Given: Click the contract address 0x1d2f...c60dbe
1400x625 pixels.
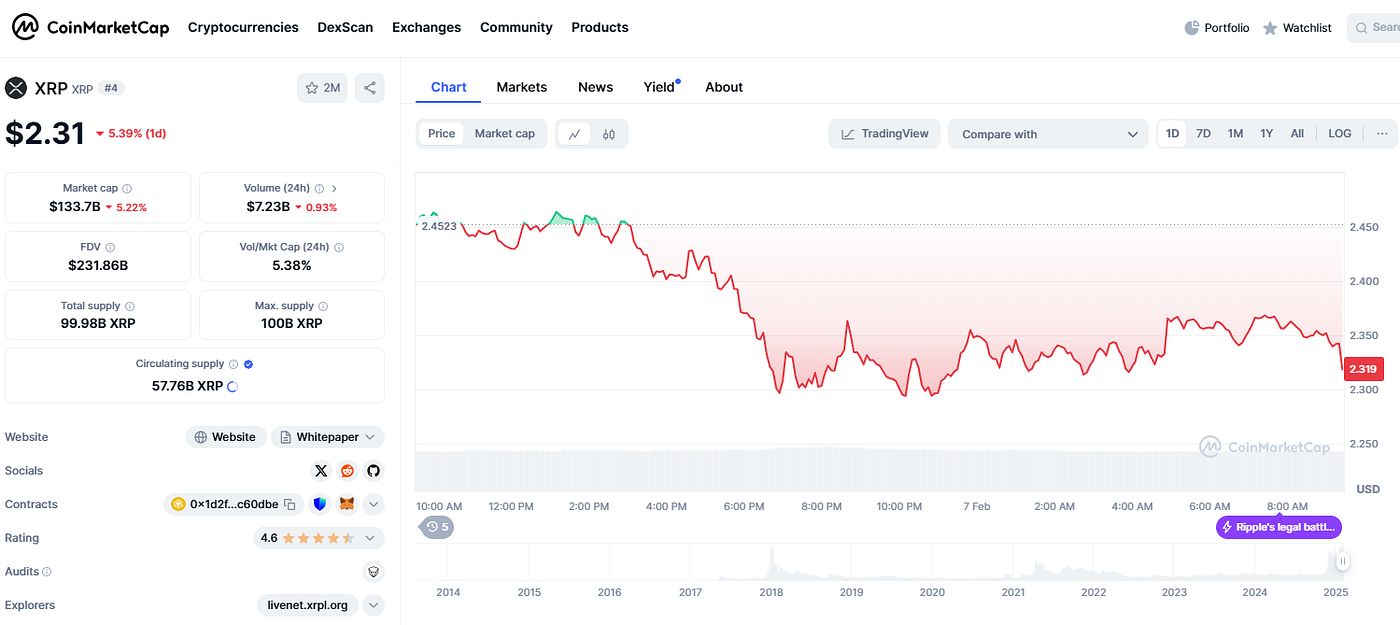Looking at the screenshot, I should (x=234, y=504).
